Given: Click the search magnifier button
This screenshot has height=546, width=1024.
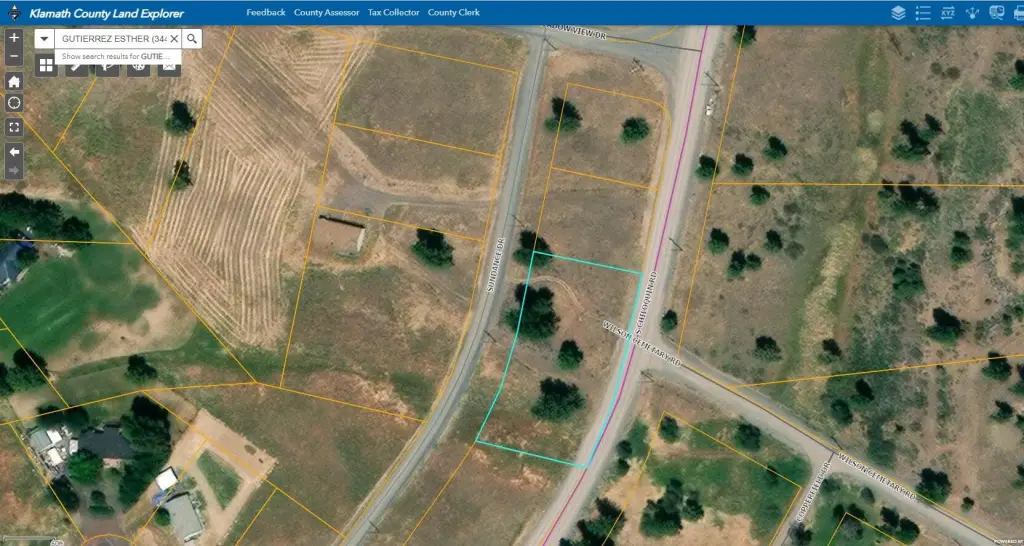Looking at the screenshot, I should [192, 38].
